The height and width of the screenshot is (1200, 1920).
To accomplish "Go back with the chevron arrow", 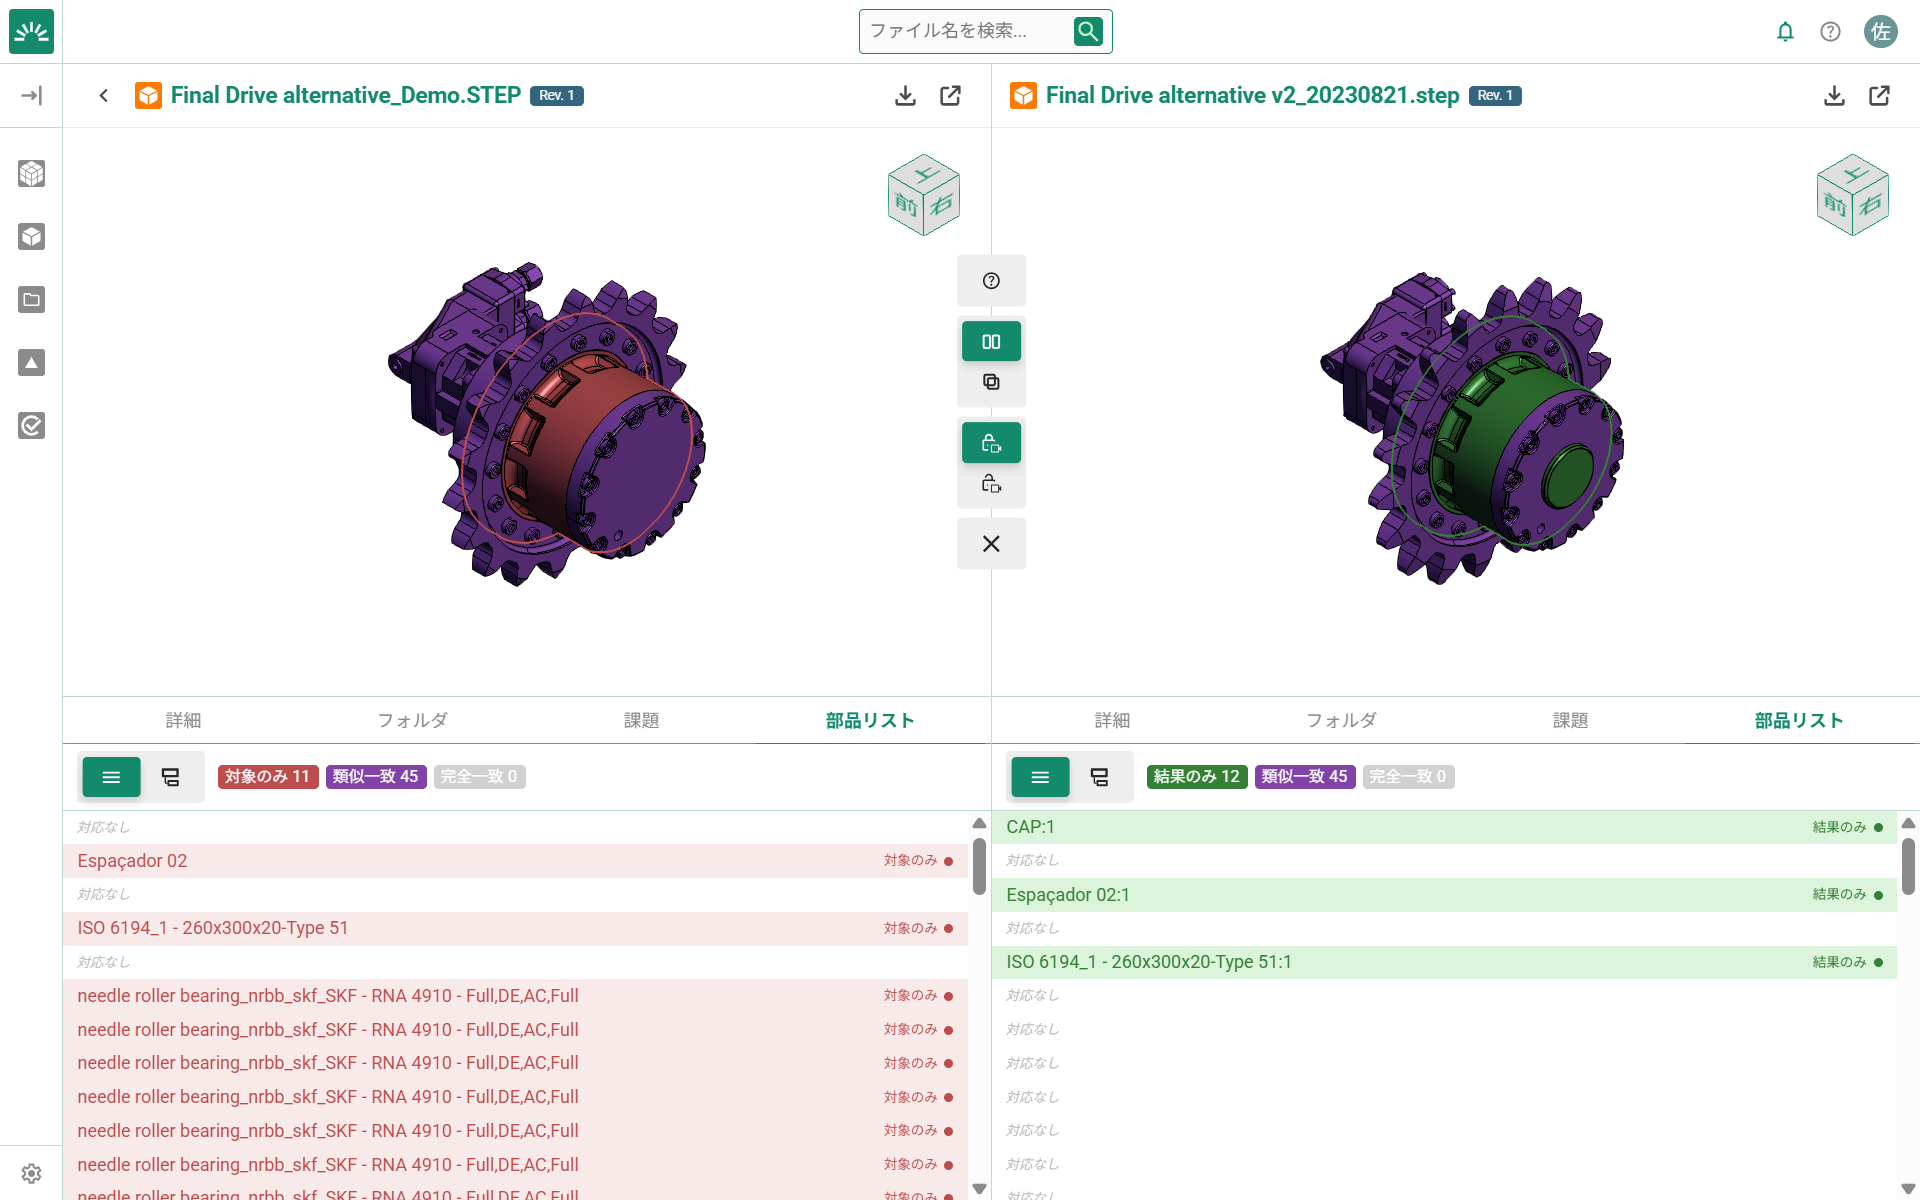I will 104,96.
